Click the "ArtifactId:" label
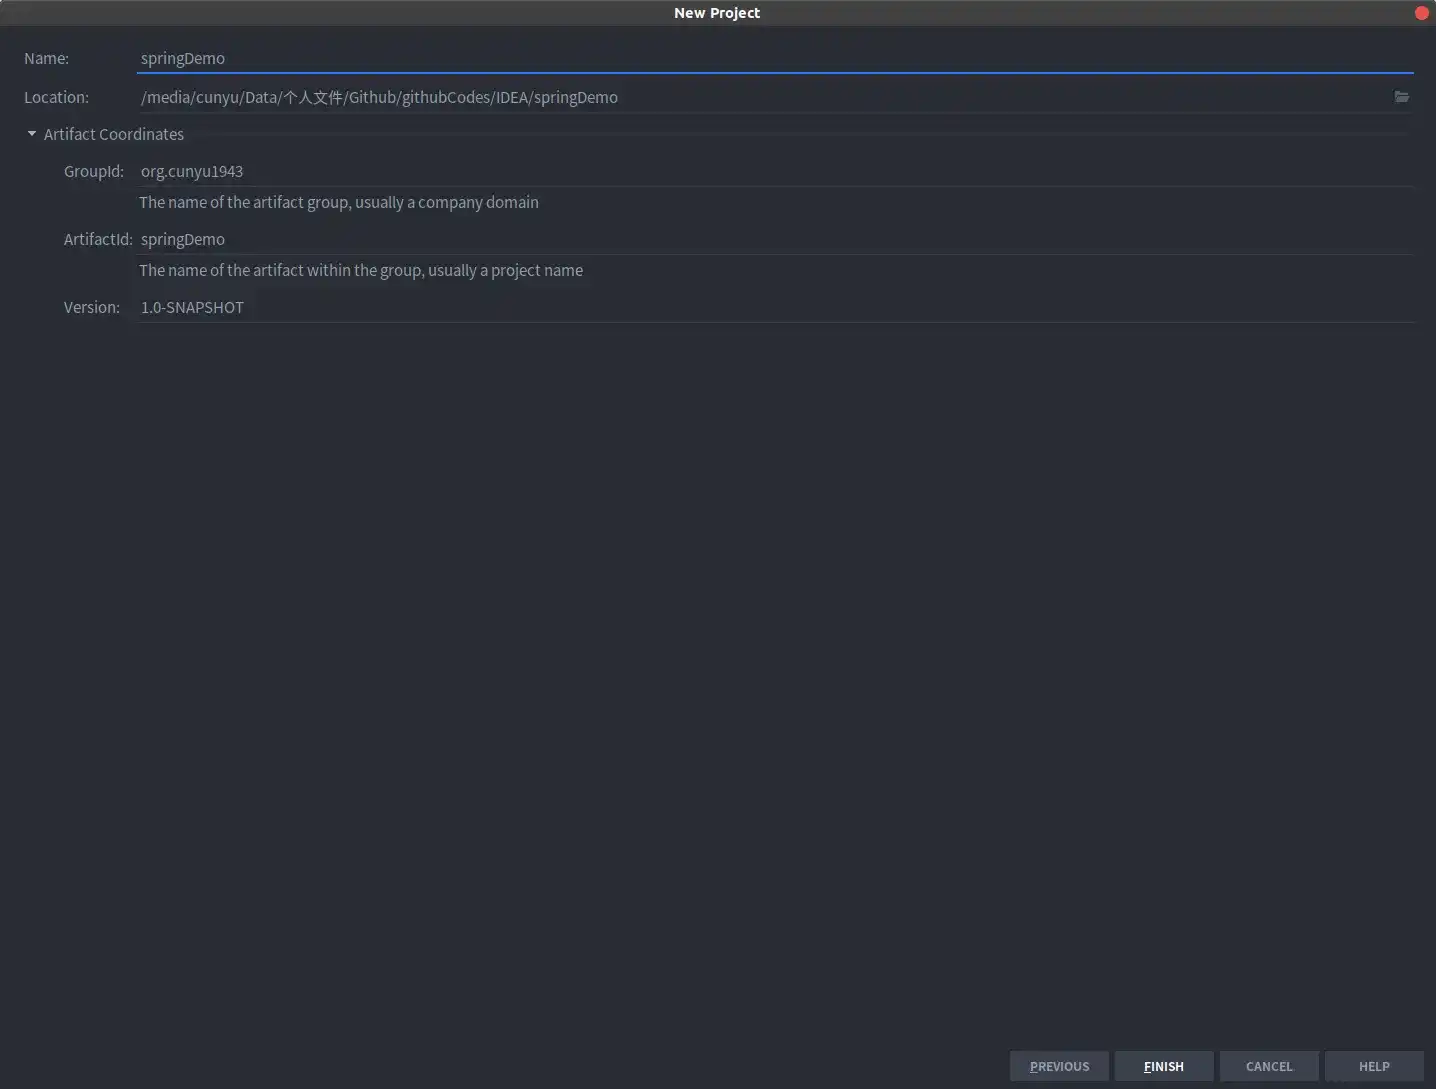The height and width of the screenshot is (1089, 1436). 98,239
